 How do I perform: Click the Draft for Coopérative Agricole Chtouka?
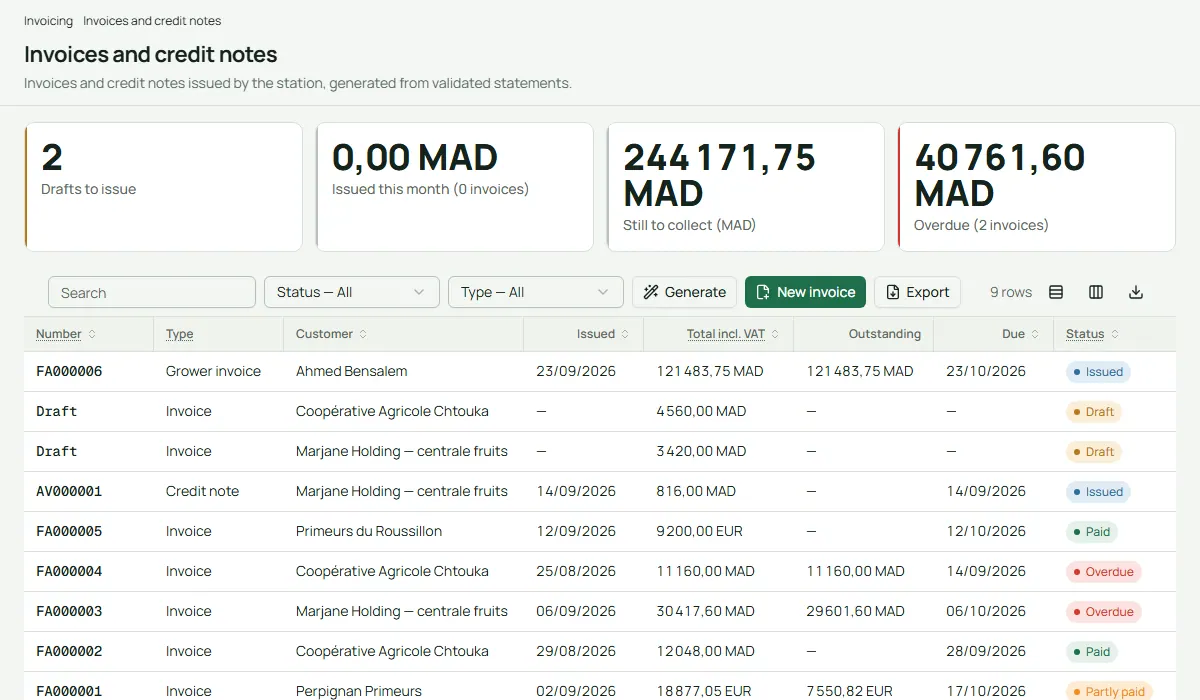point(56,411)
